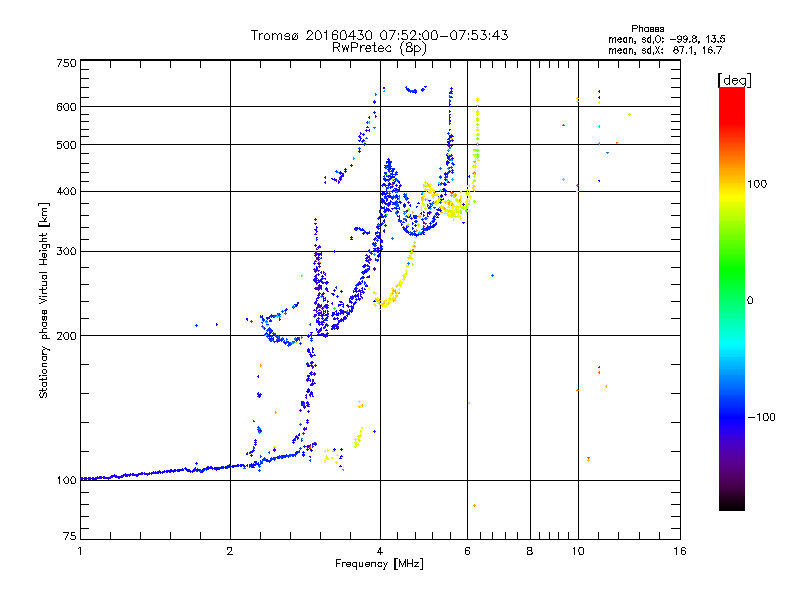Click the x-axis tick label '6'
Screen dimensions: 800x600
467,551
